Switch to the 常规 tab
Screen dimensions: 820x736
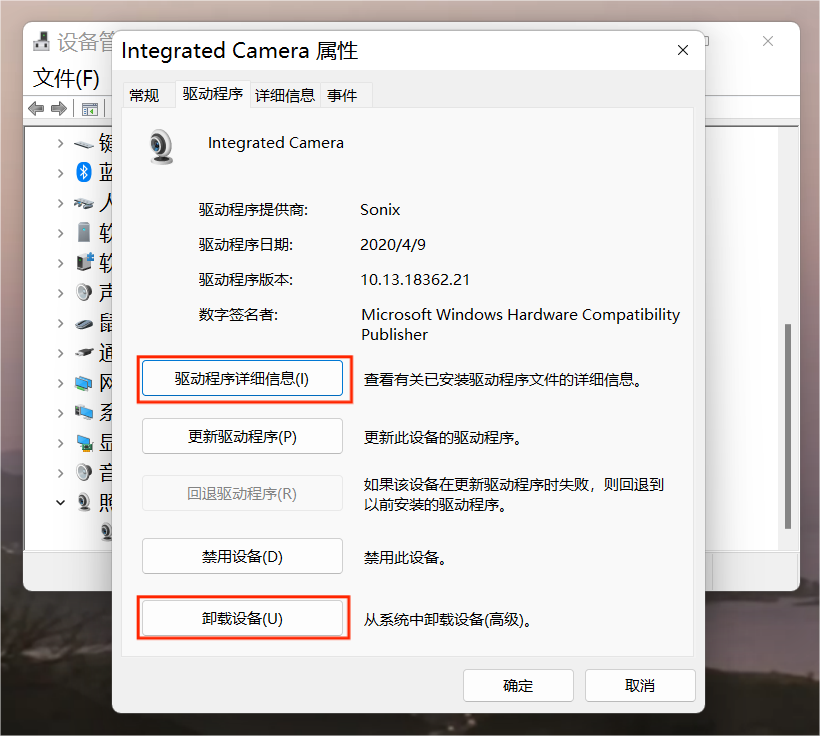coord(144,95)
